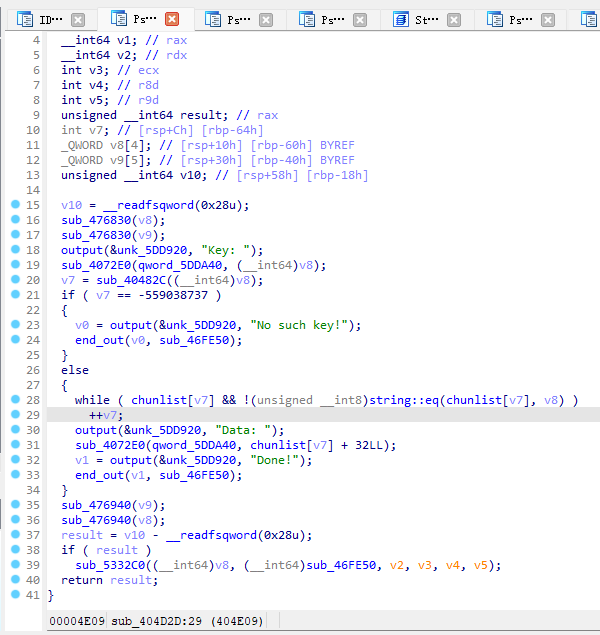
Task: Toggle breakpoint on line 39
Action: (15, 564)
